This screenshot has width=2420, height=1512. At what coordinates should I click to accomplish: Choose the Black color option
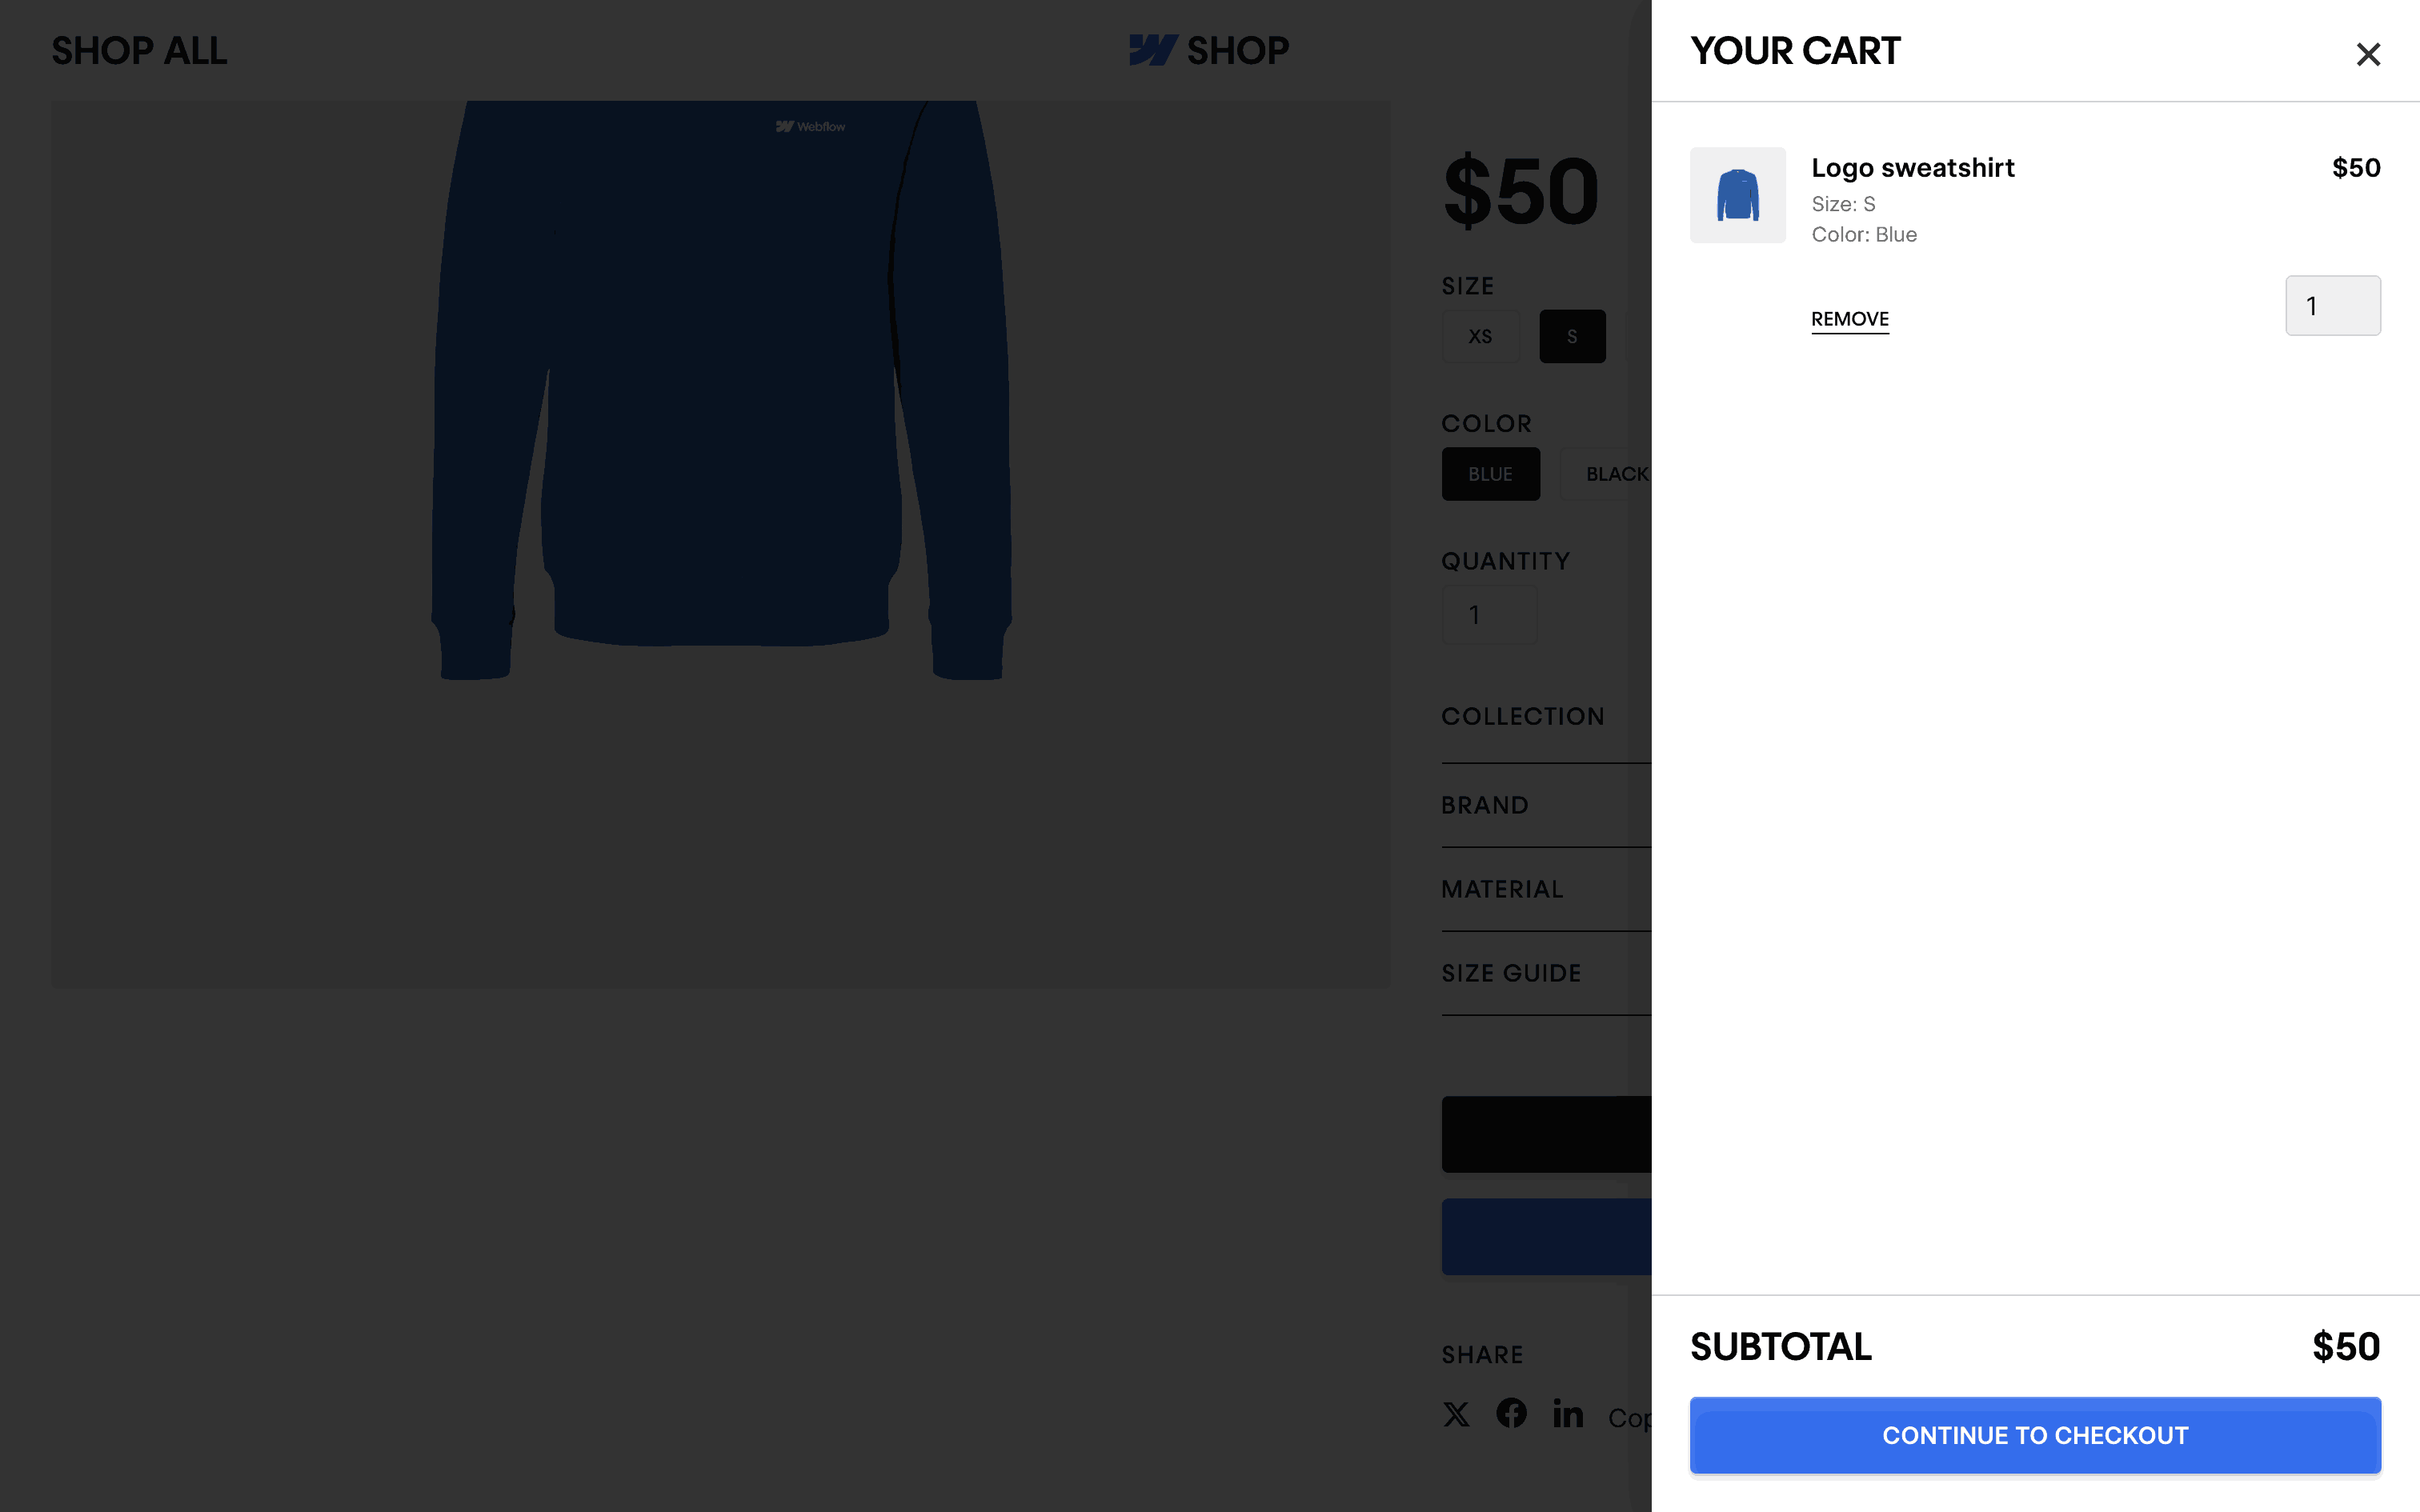[1606, 474]
